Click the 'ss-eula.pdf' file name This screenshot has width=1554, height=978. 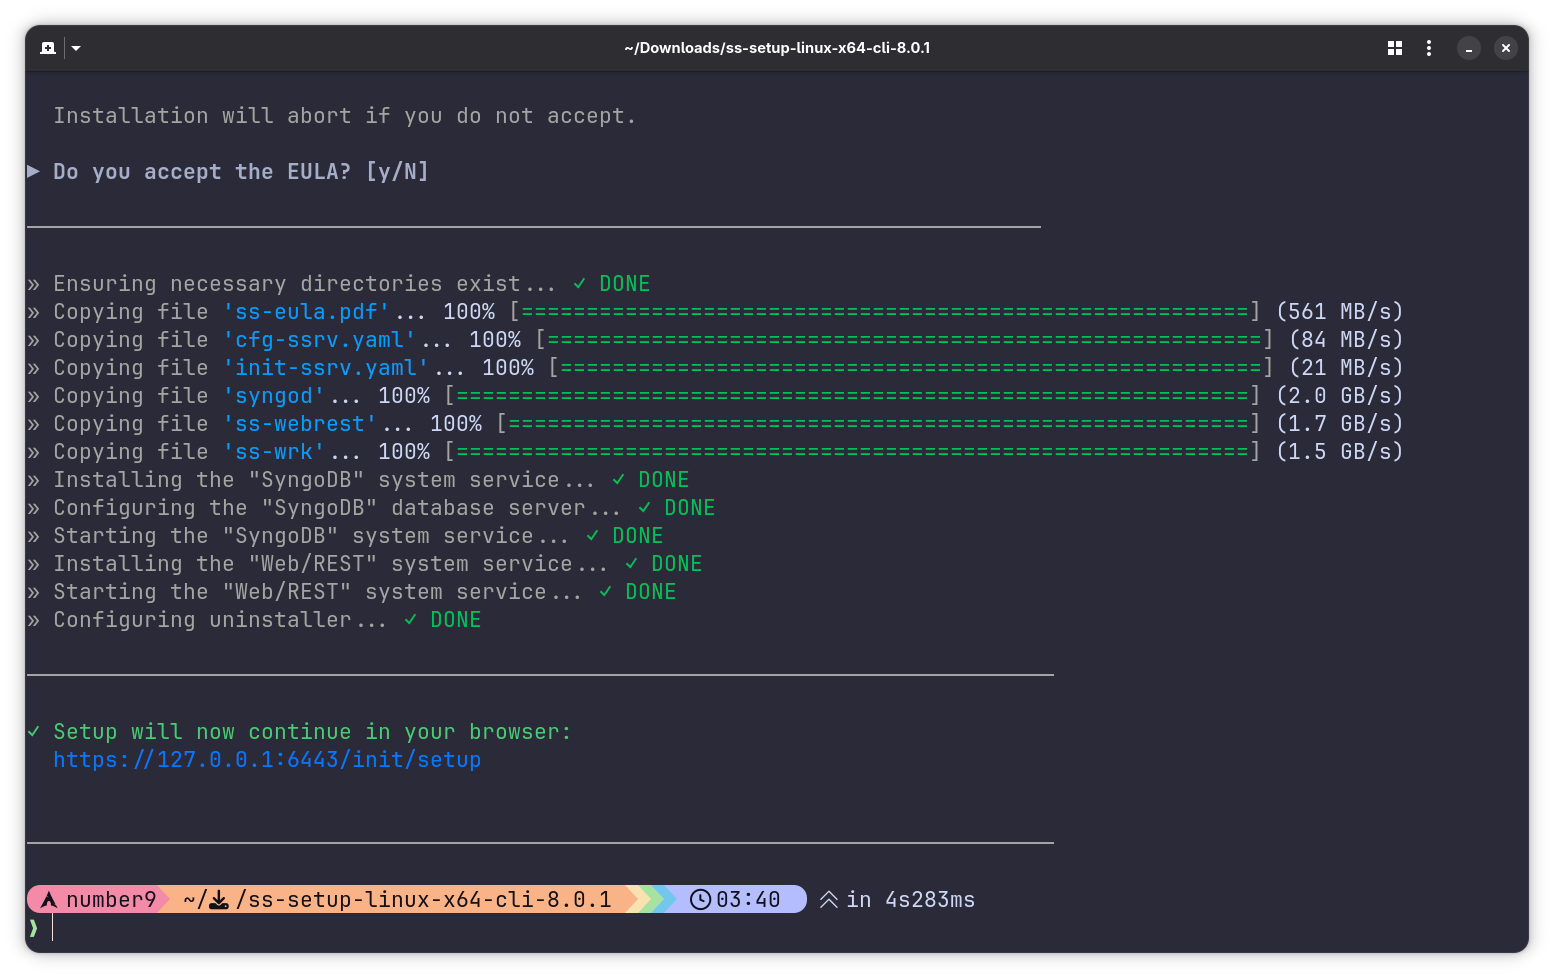[306, 312]
